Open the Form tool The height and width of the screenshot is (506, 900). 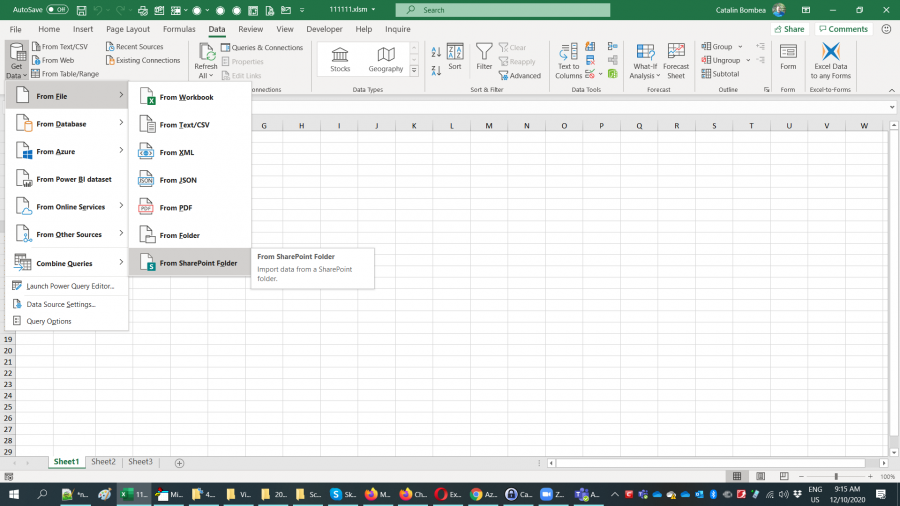788,57
